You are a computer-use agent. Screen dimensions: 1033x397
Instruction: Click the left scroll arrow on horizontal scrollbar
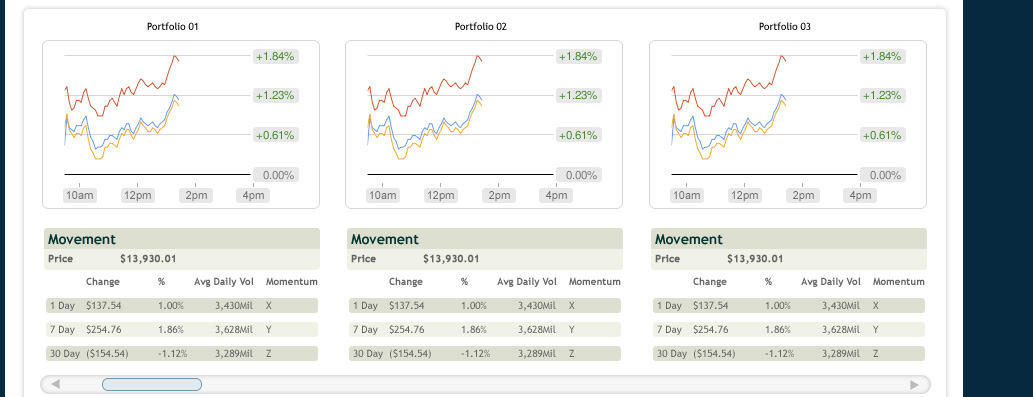pyautogui.click(x=56, y=384)
